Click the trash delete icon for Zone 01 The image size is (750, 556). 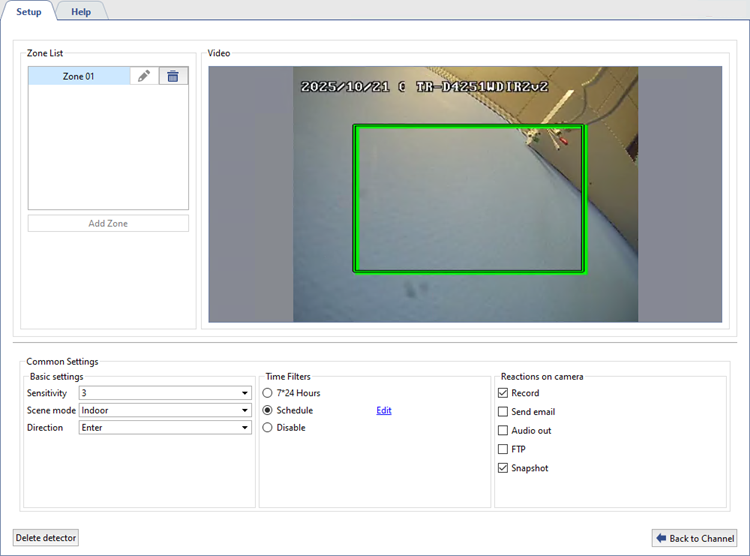[173, 76]
